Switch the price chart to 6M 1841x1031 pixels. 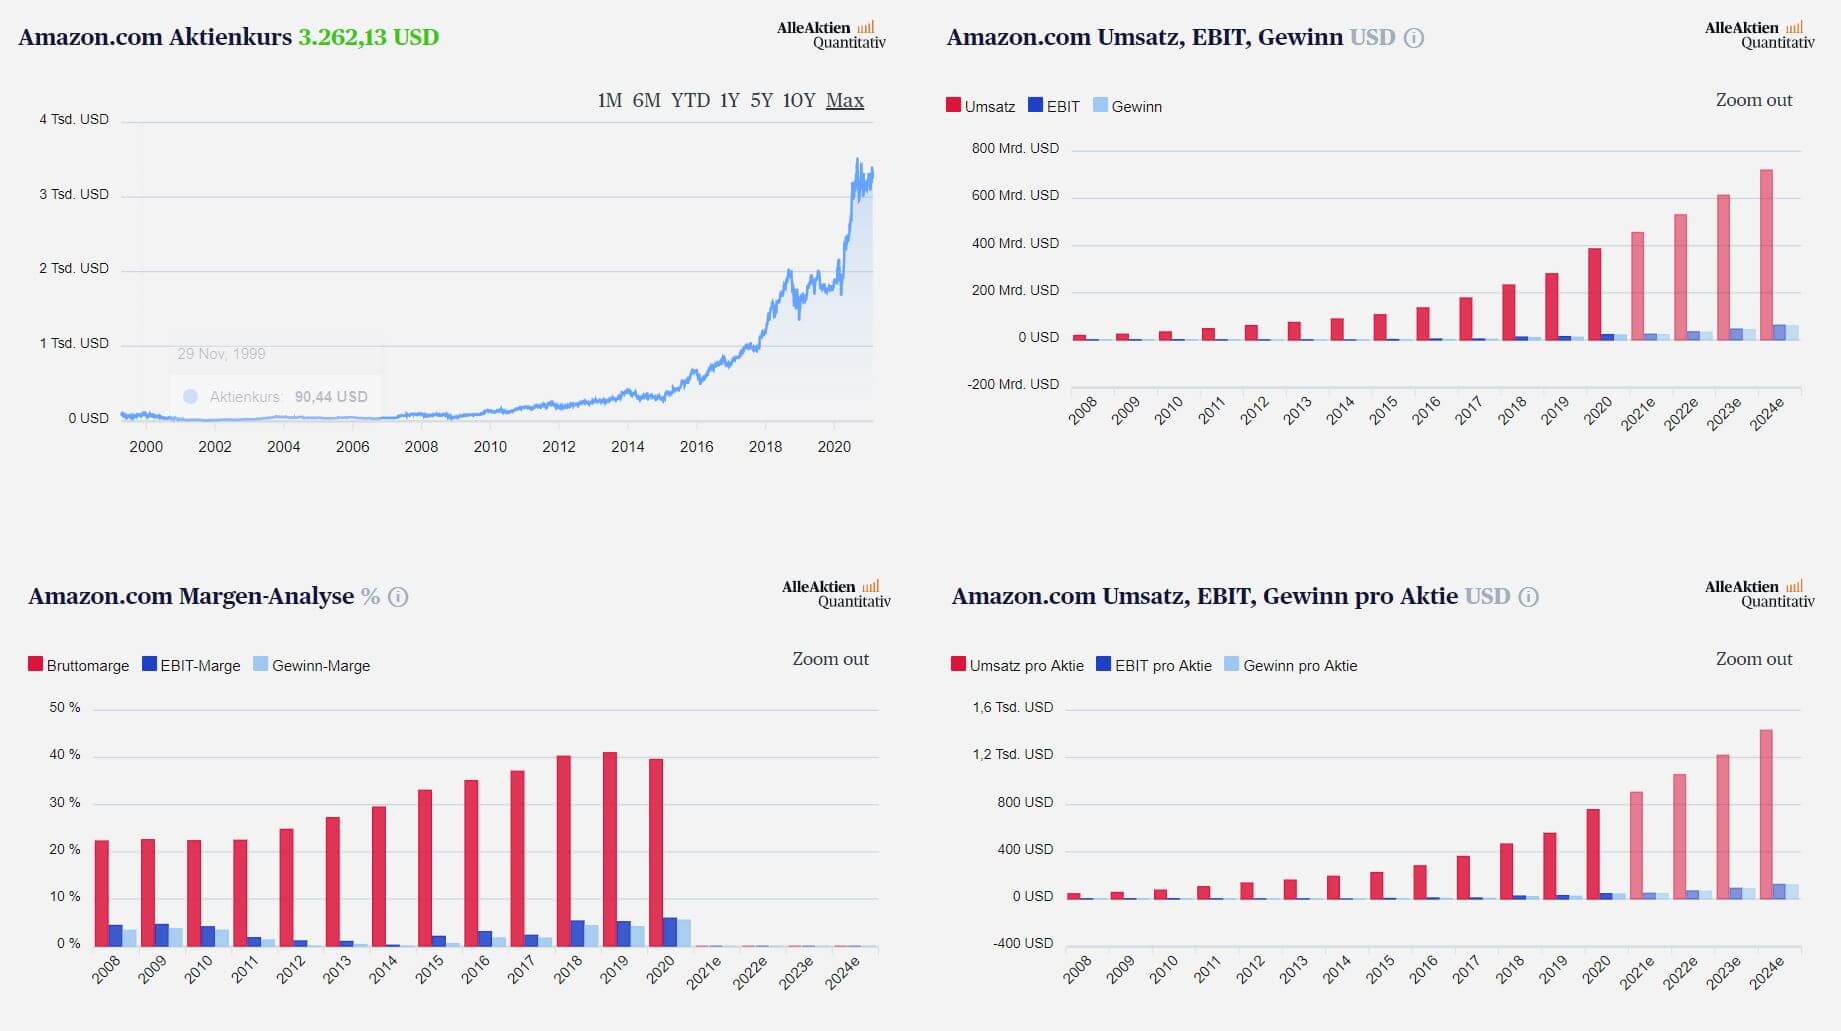pos(647,100)
